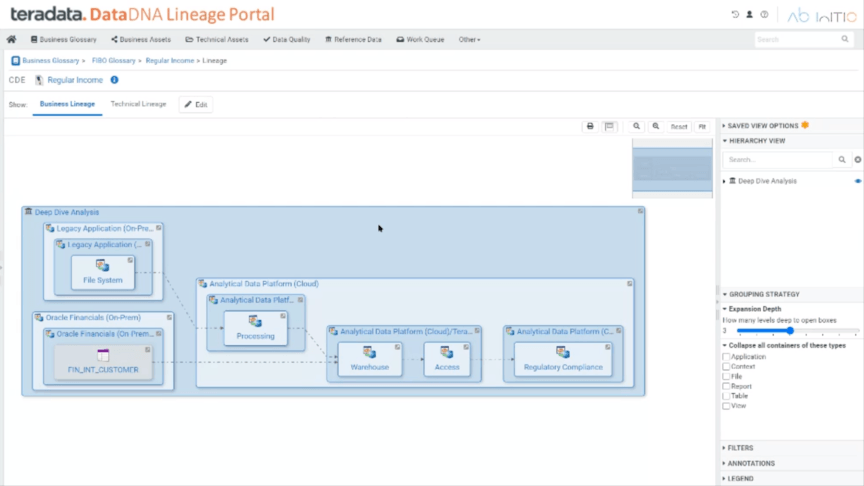Open the Other dropdown menu

(x=469, y=40)
